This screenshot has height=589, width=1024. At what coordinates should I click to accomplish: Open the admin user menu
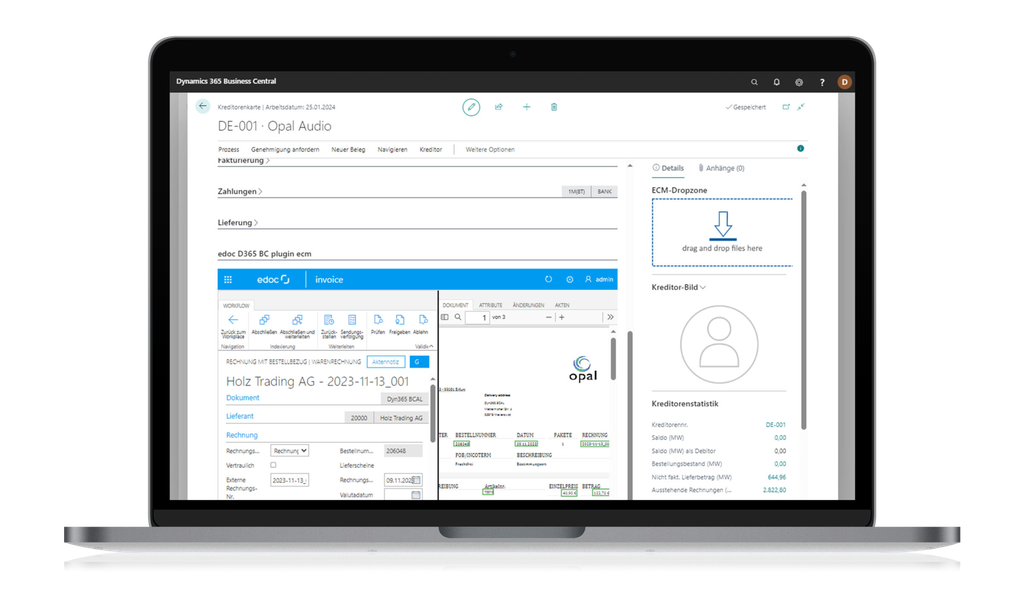coord(599,279)
